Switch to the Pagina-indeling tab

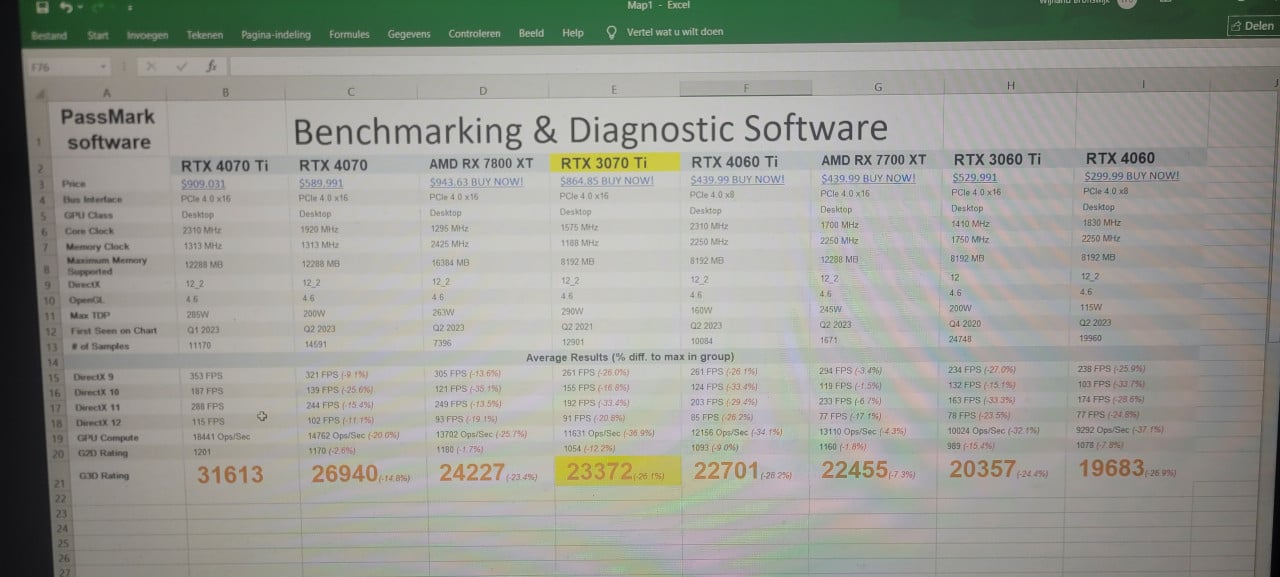(x=276, y=34)
